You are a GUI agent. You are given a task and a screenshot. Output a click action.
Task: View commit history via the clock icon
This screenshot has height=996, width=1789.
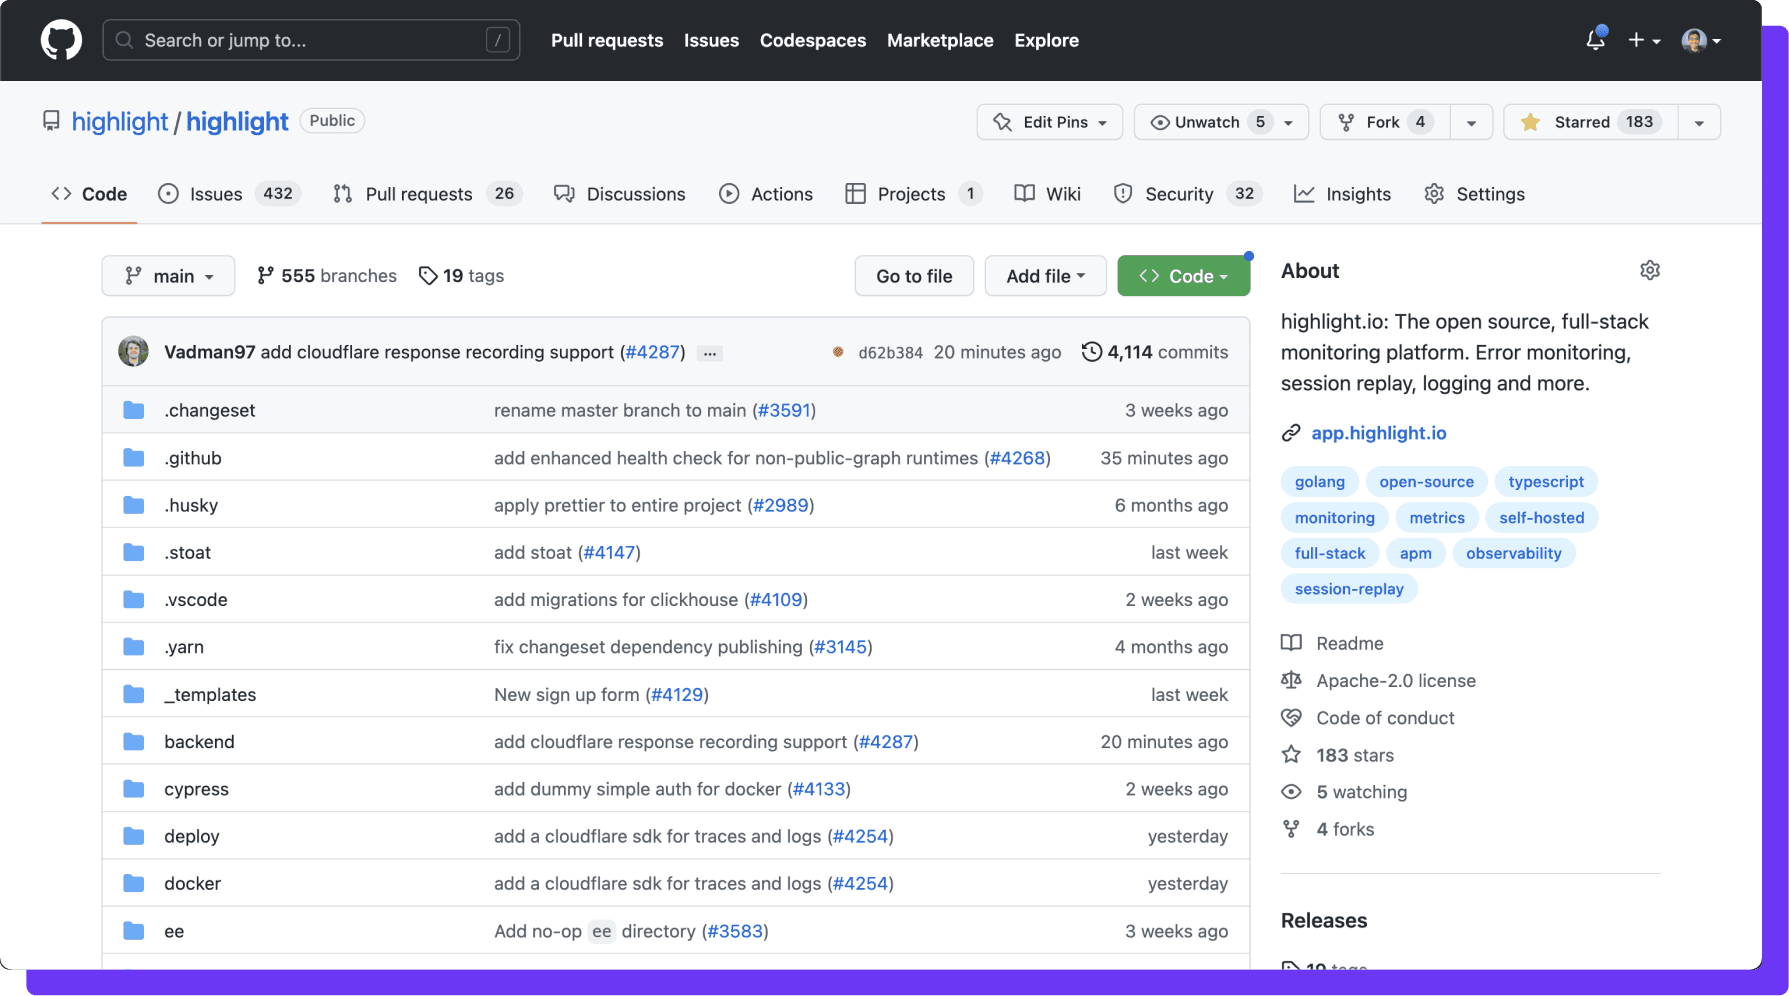click(x=1091, y=351)
